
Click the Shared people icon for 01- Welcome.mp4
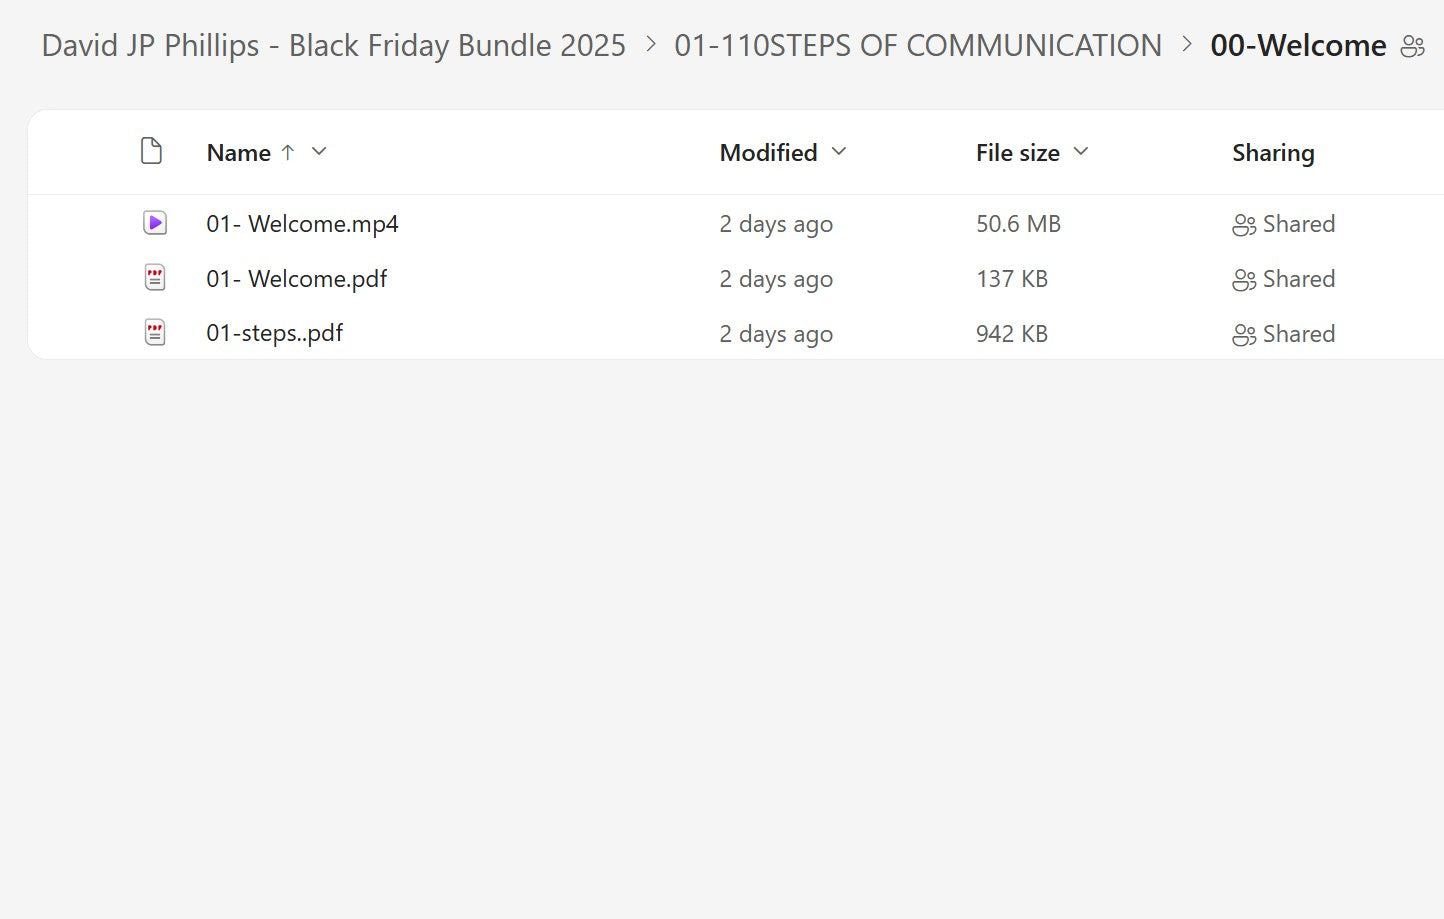pyautogui.click(x=1244, y=225)
